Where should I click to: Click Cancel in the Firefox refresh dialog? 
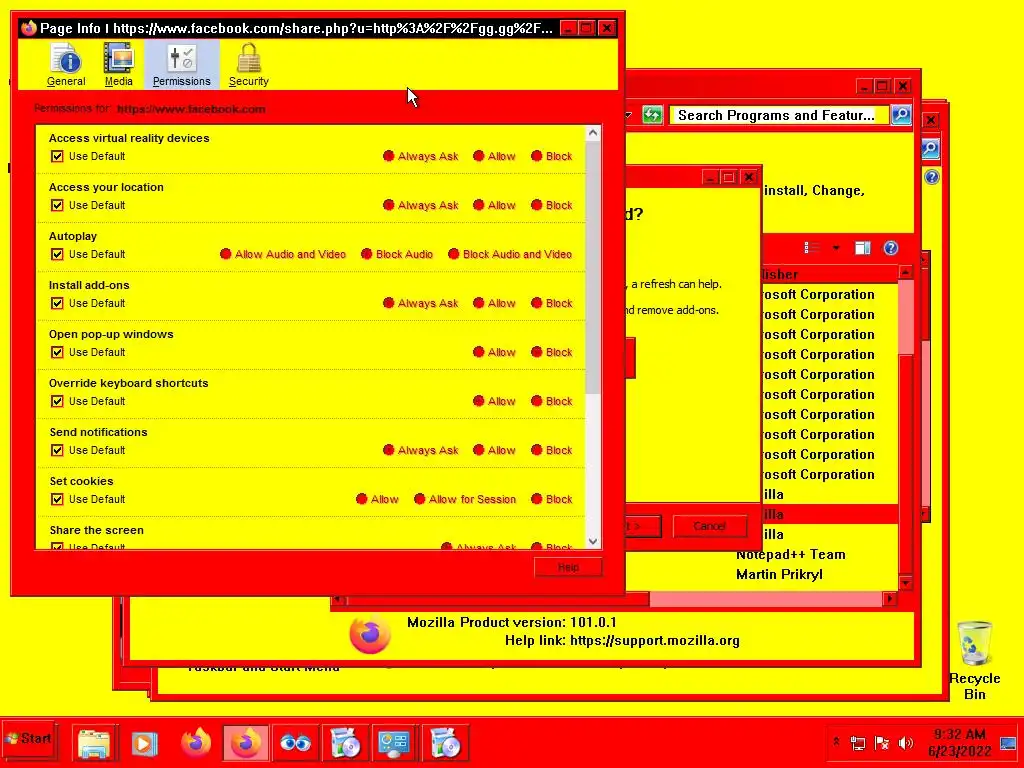(709, 526)
